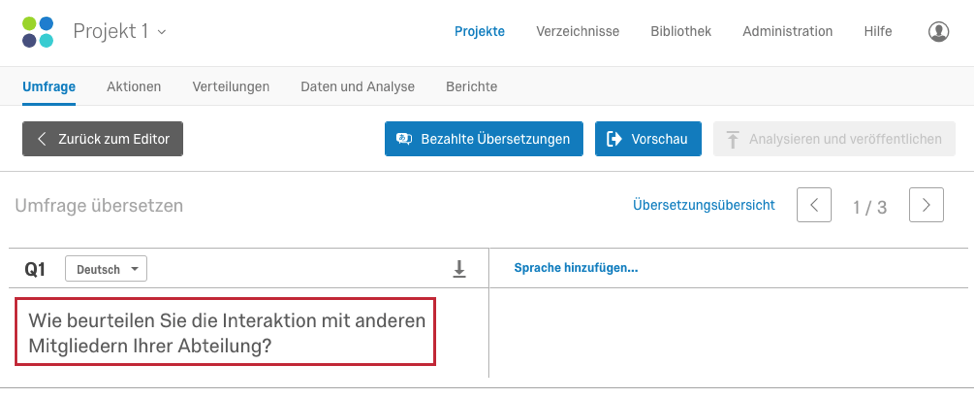974x400 pixels.
Task: Switch to the Aktionen tab
Action: click(x=134, y=87)
